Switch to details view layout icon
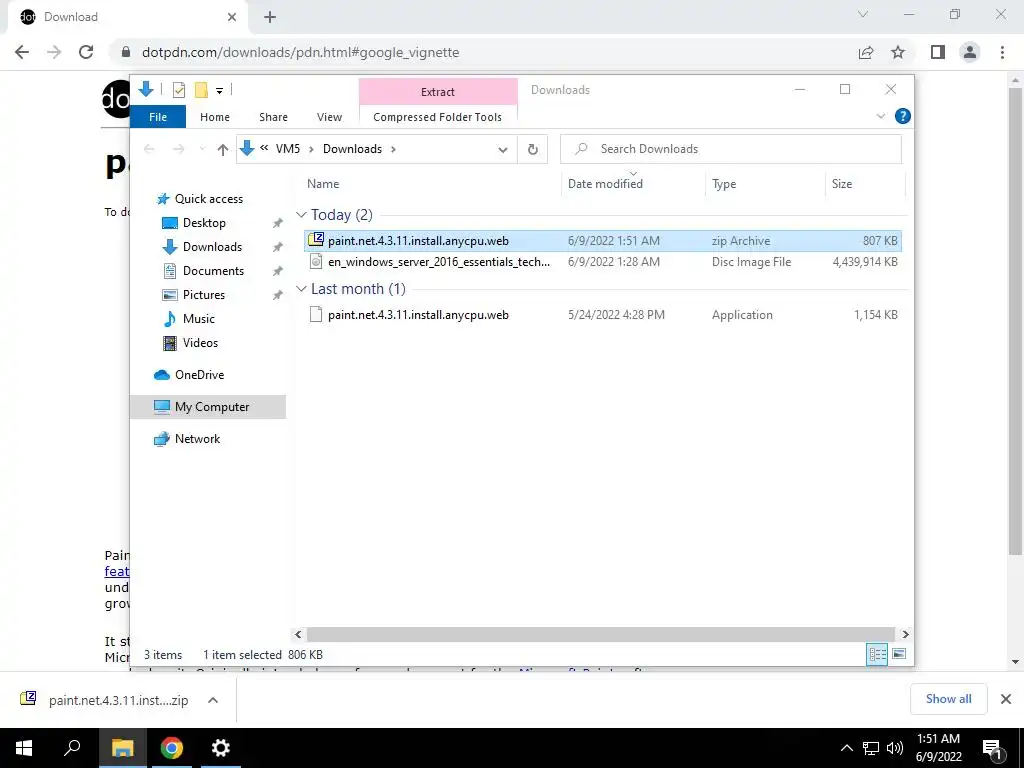The height and width of the screenshot is (768, 1024). (x=877, y=654)
